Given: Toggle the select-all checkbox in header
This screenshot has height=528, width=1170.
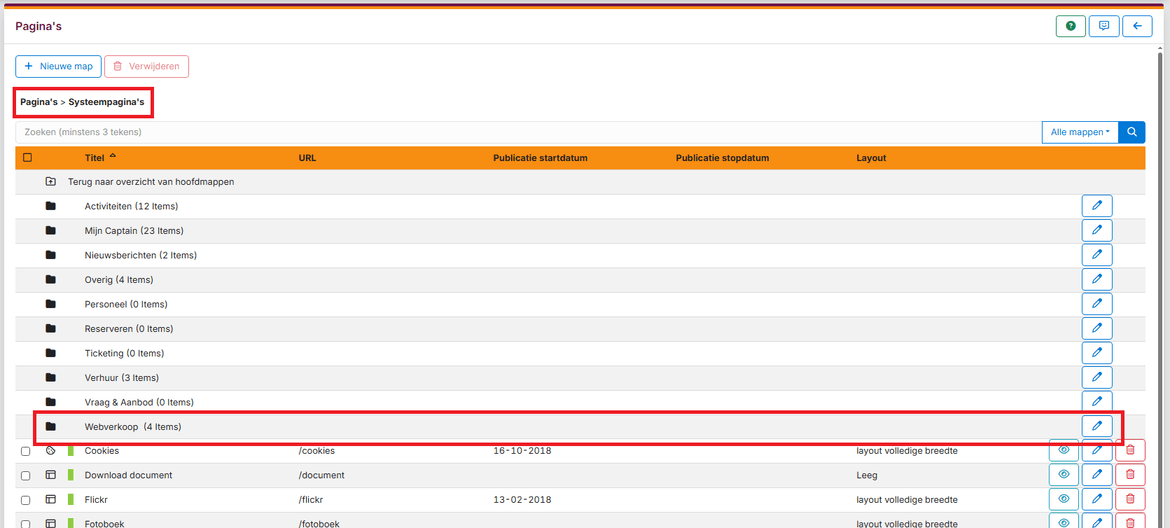Looking at the screenshot, I should pos(27,158).
